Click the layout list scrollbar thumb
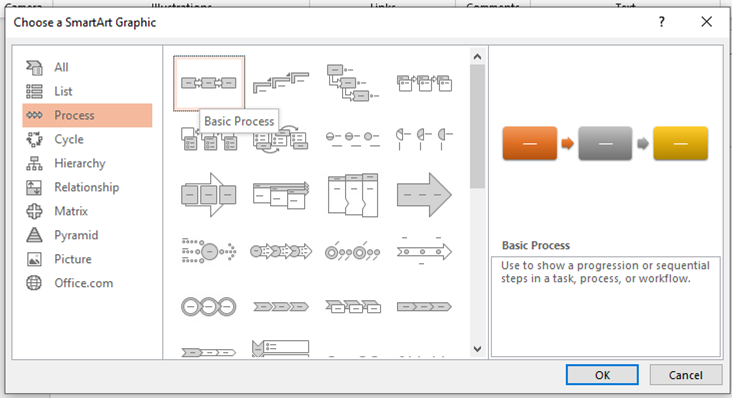 coord(477,126)
